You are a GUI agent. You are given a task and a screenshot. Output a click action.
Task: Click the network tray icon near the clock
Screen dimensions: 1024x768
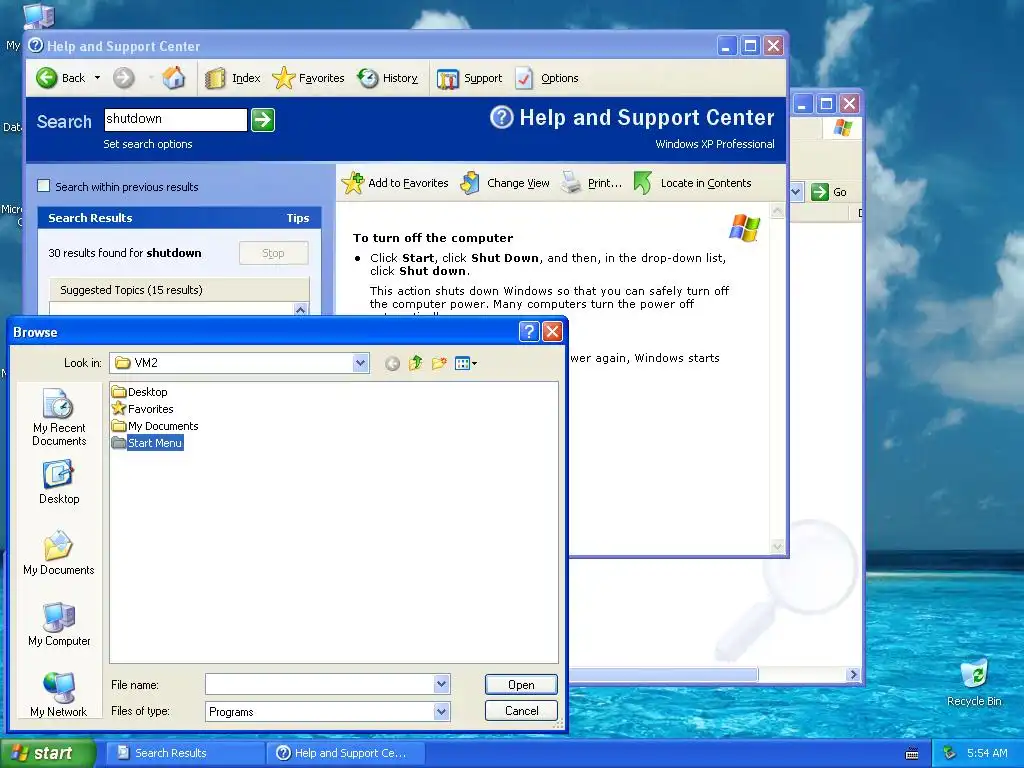pyautogui.click(x=950, y=753)
